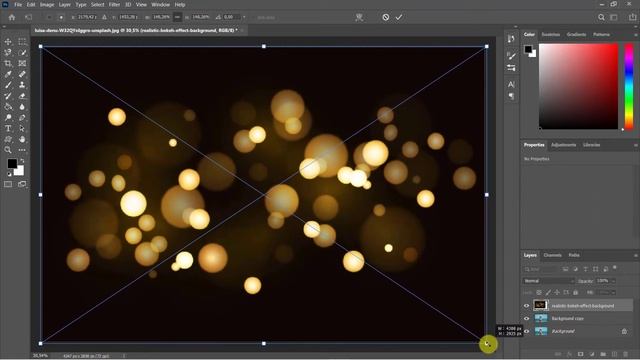Viewport: 640px width, 360px height.
Task: Select the Lasso tool
Action: point(8,53)
